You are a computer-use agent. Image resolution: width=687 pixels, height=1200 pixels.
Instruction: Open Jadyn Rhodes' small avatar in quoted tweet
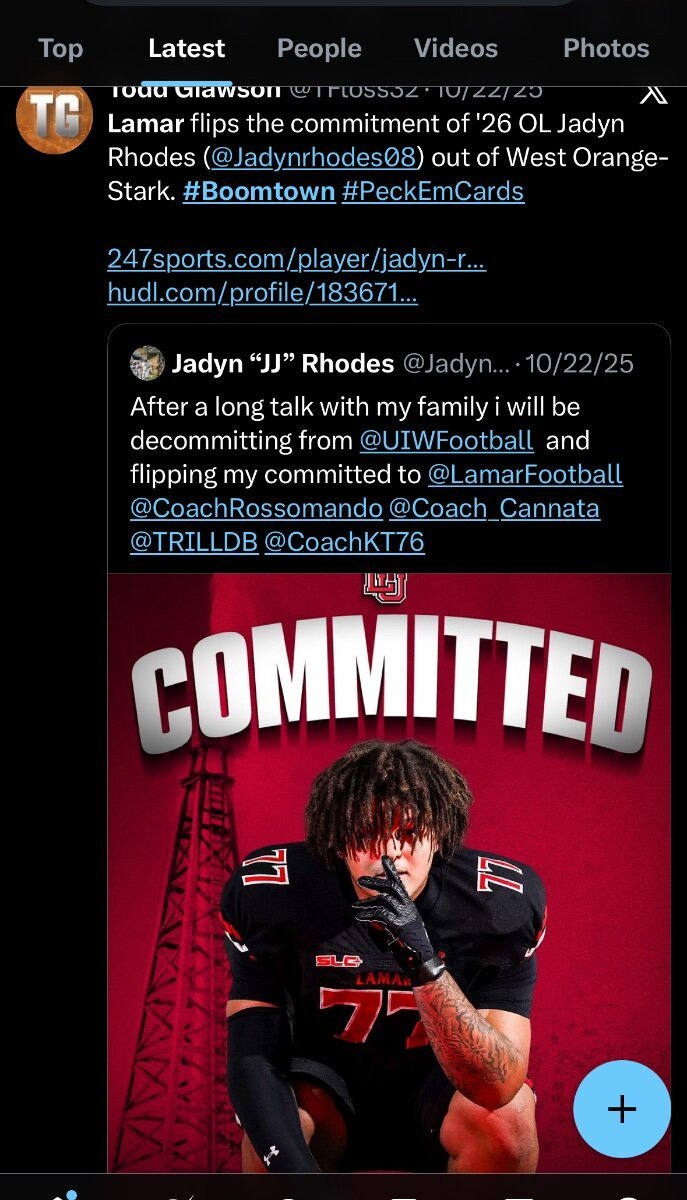(x=147, y=363)
